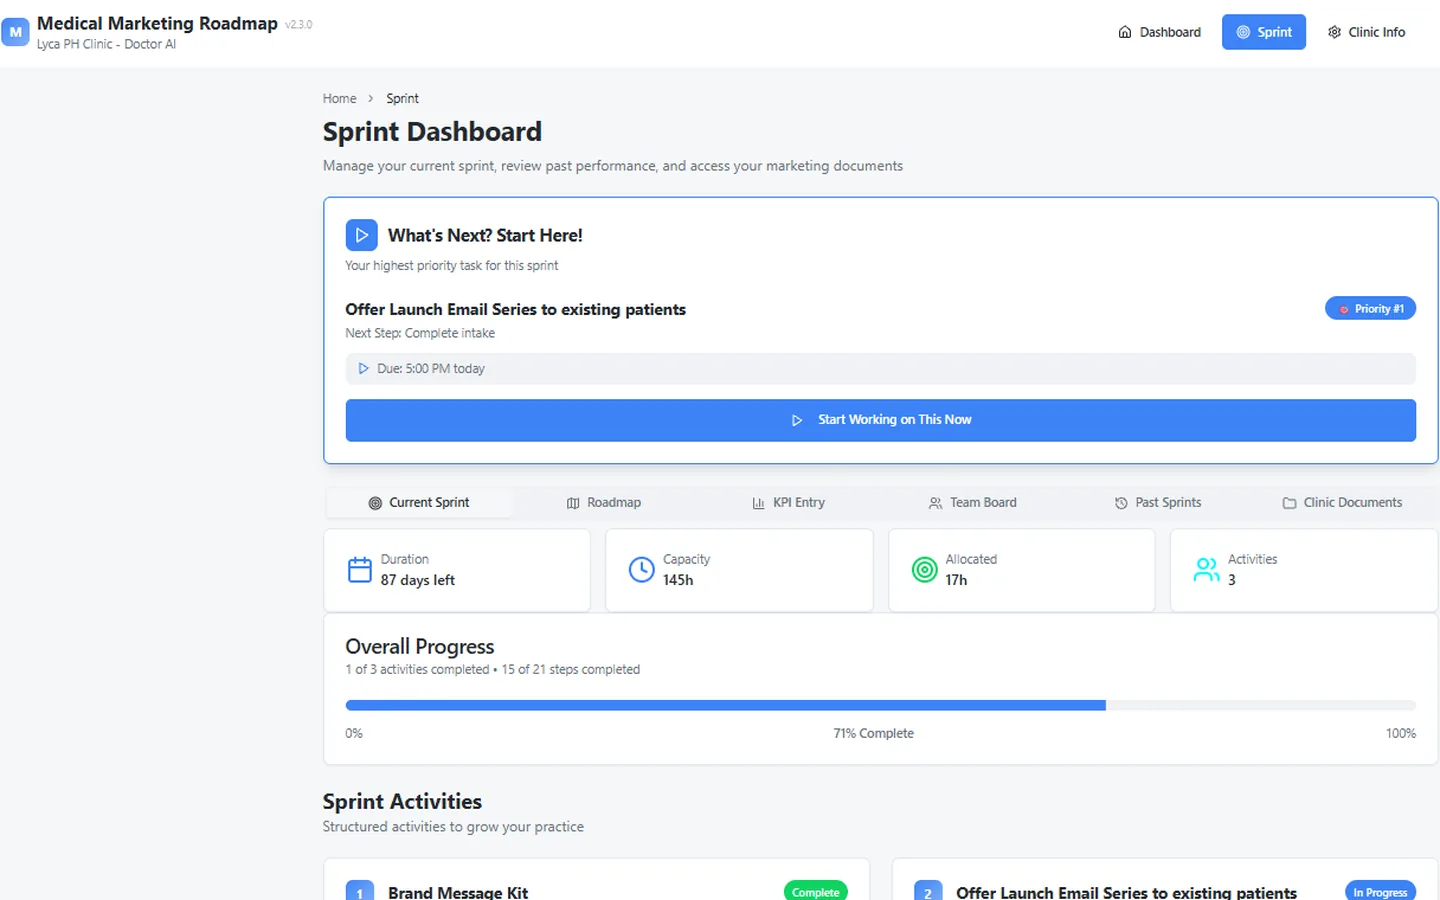Viewport: 1440px width, 900px height.
Task: Switch to the Roadmap tab
Action: coord(604,503)
